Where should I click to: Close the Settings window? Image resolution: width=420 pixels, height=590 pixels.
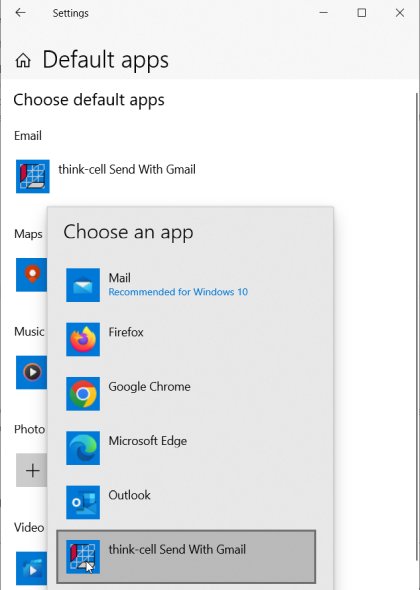pyautogui.click(x=400, y=13)
